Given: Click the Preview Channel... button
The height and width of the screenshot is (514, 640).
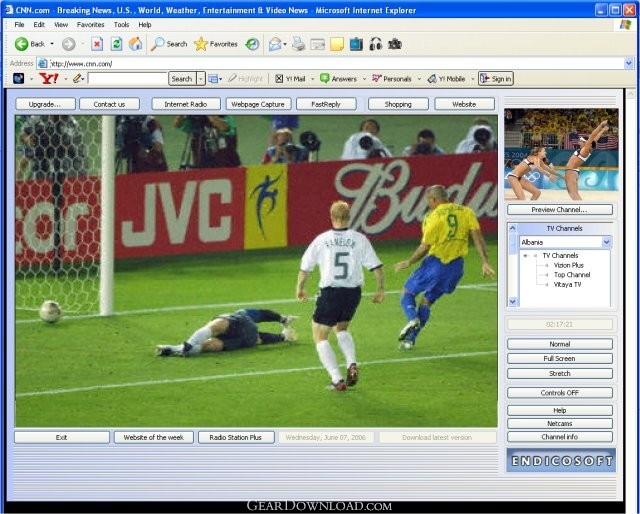Looking at the screenshot, I should tap(560, 209).
